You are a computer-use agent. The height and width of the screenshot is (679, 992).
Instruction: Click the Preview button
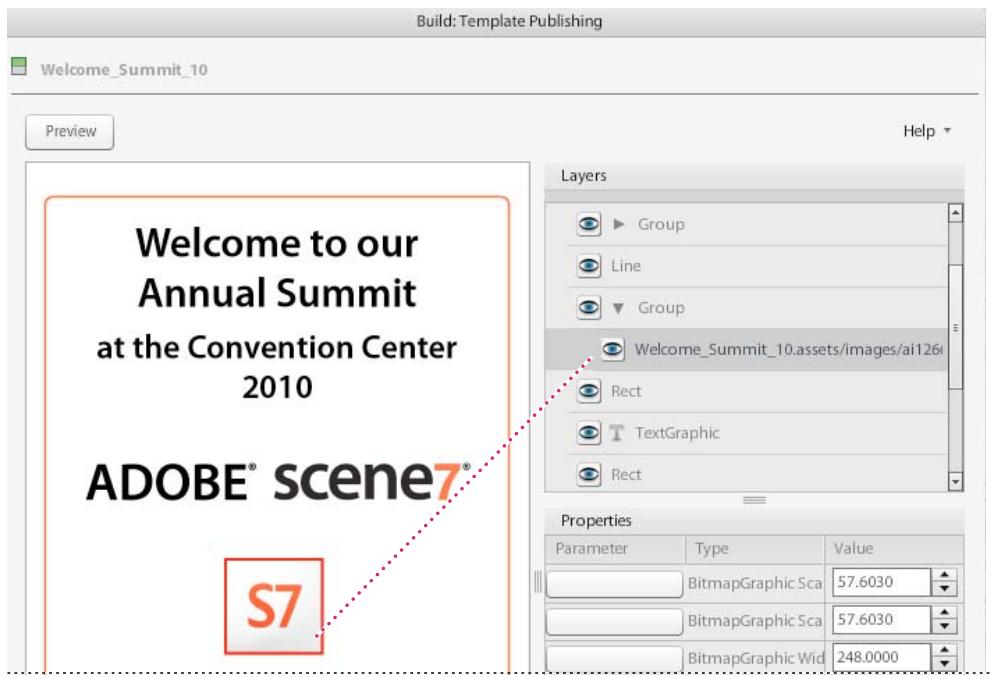click(72, 129)
